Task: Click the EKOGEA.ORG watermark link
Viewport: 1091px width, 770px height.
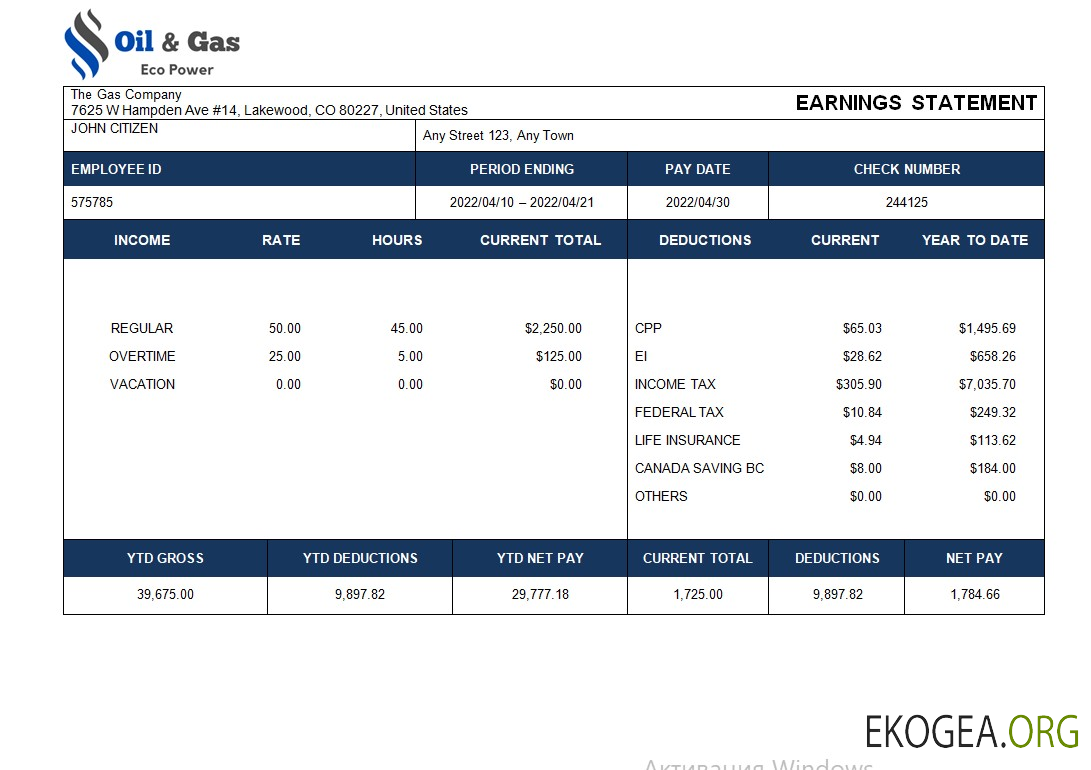Action: tap(971, 732)
